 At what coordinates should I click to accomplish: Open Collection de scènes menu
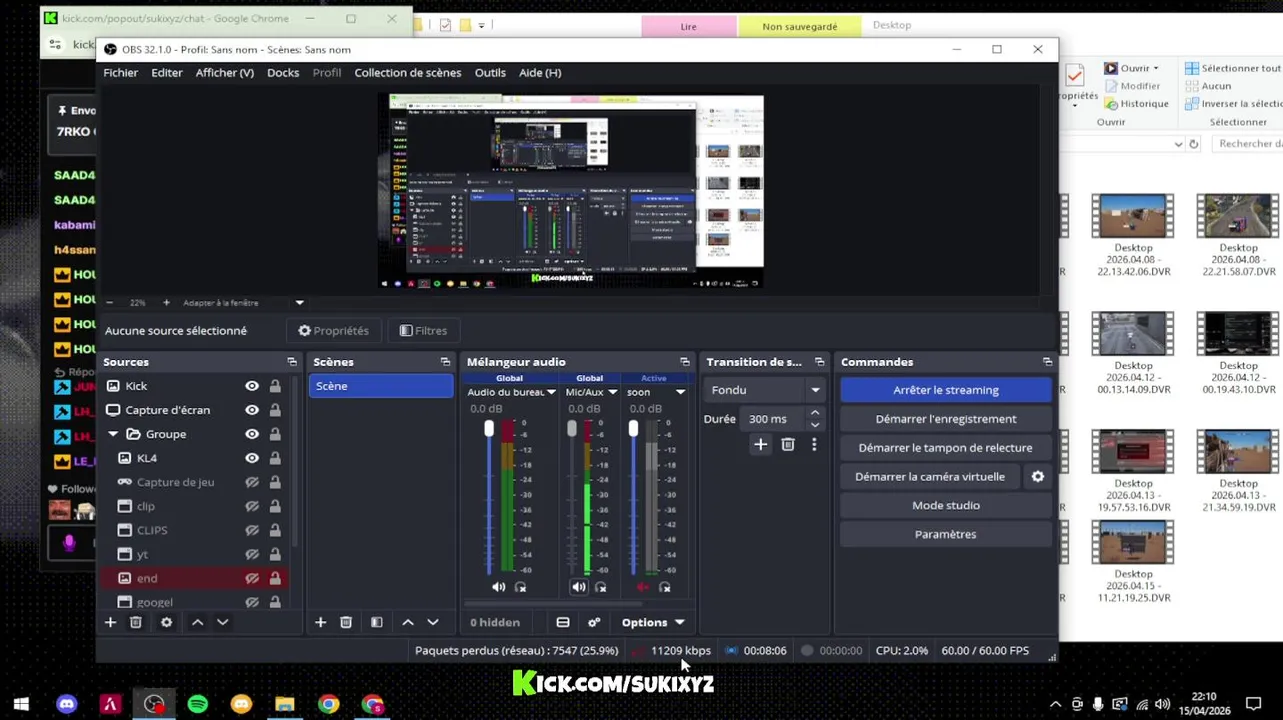tap(408, 73)
